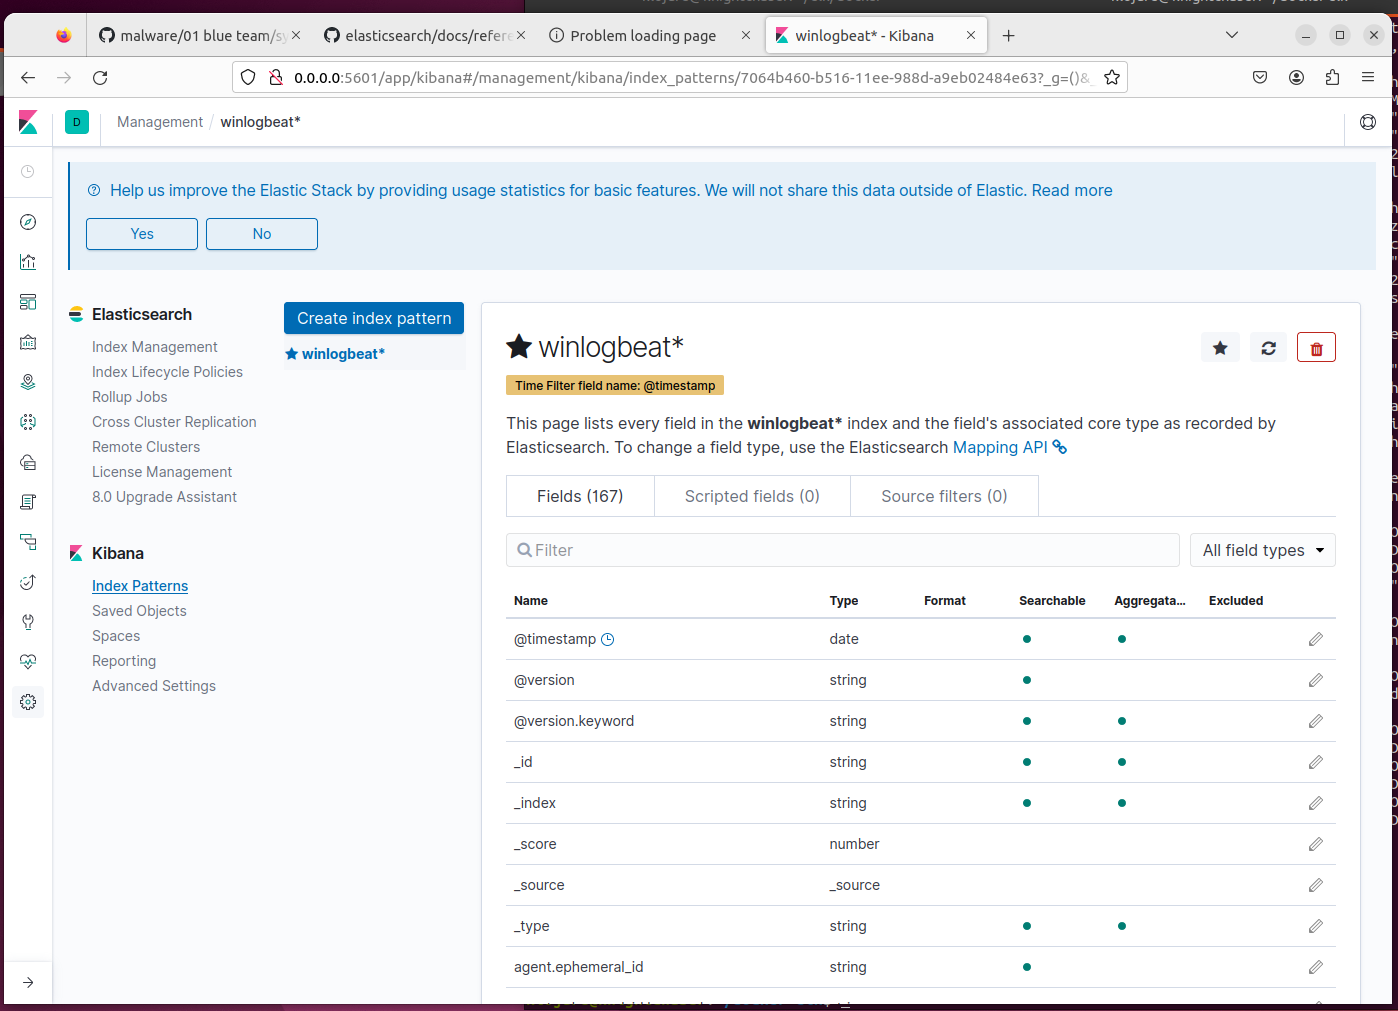Viewport: 1398px width, 1011px height.
Task: Open the Mapping API link
Action: 1009,447
